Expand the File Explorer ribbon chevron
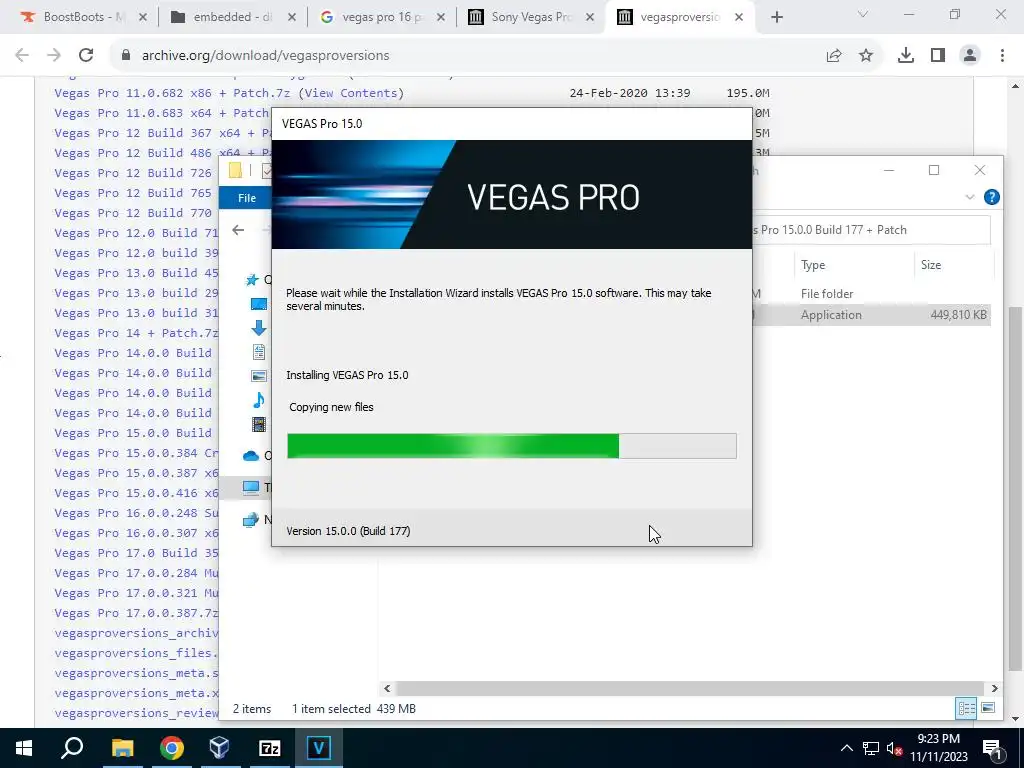1024x768 pixels. 970,197
